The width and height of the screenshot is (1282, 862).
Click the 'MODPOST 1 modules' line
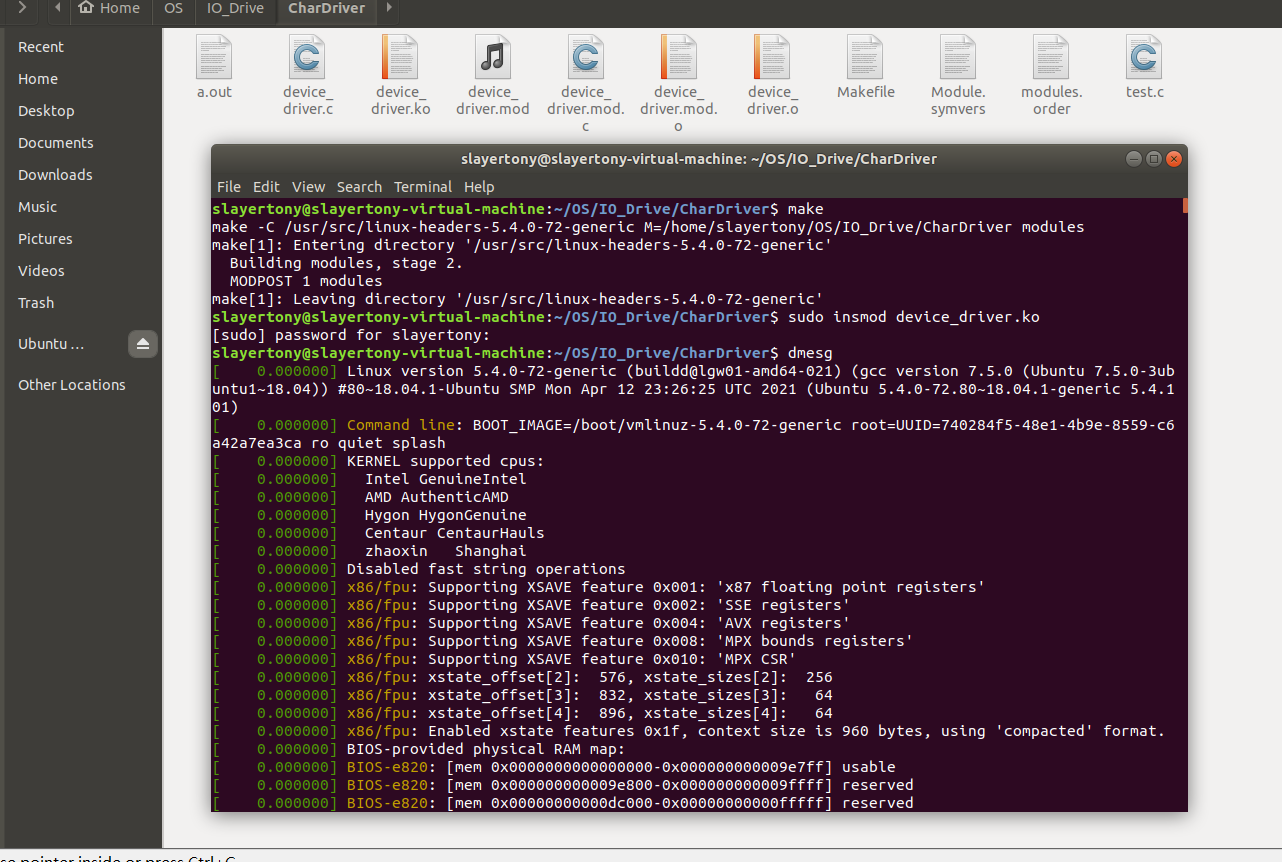(306, 281)
